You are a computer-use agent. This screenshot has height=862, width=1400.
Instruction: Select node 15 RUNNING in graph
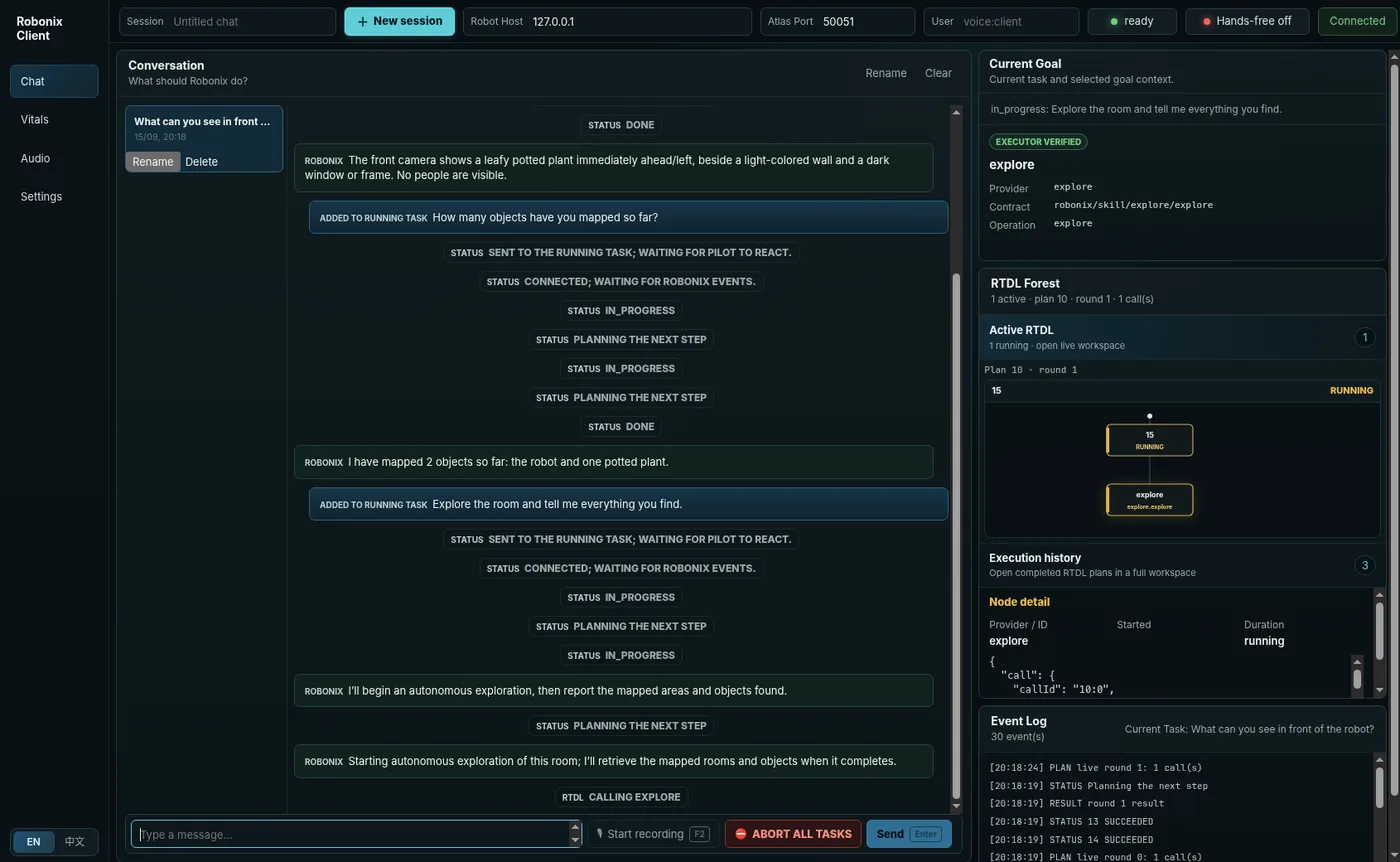(1149, 440)
